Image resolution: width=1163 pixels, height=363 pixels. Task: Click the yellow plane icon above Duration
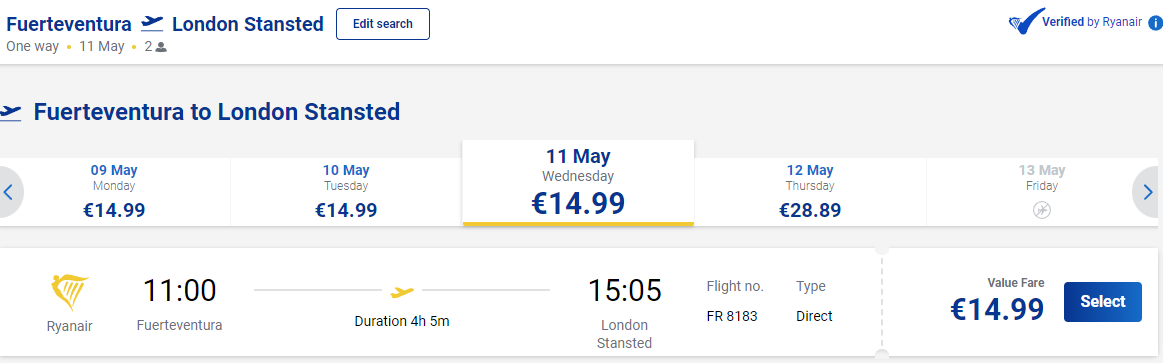(402, 291)
